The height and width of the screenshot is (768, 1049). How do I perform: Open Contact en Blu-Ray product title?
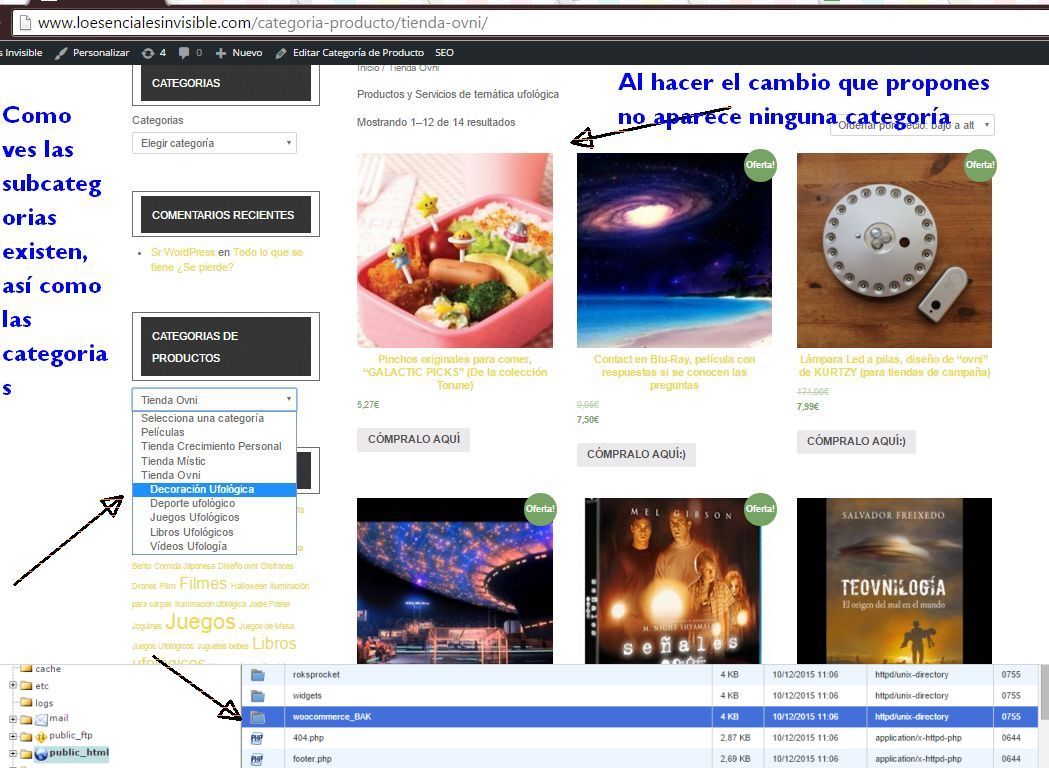[x=674, y=372]
